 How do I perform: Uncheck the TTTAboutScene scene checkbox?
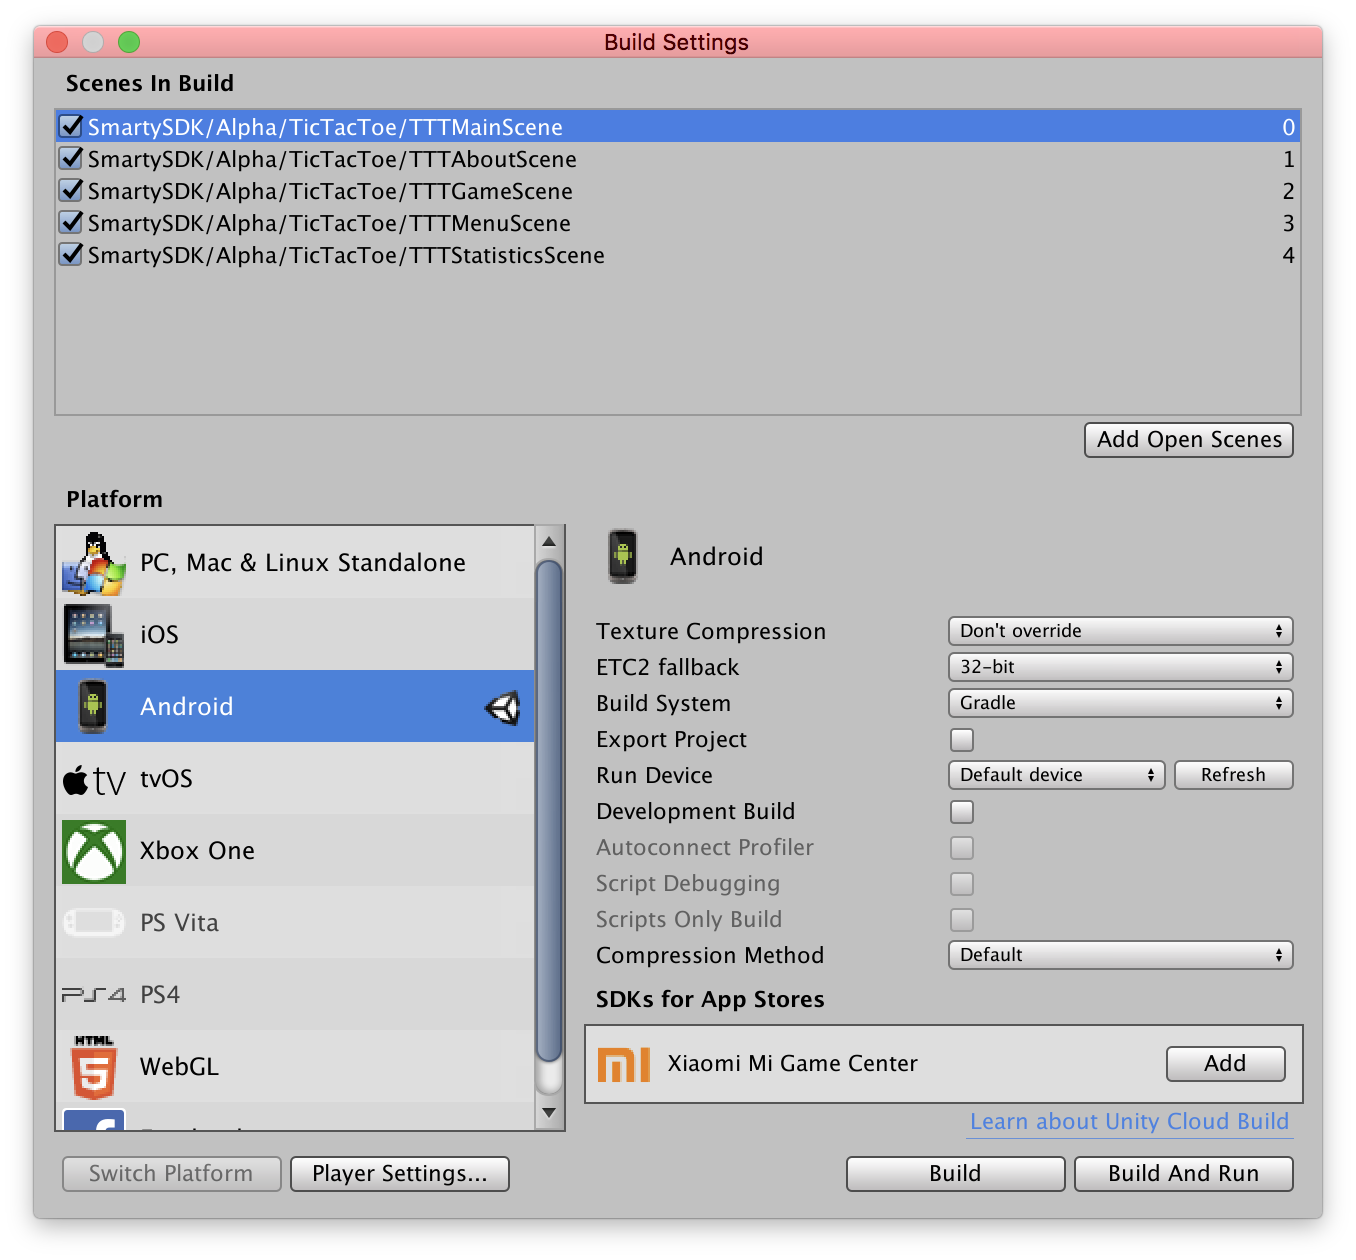[x=70, y=158]
